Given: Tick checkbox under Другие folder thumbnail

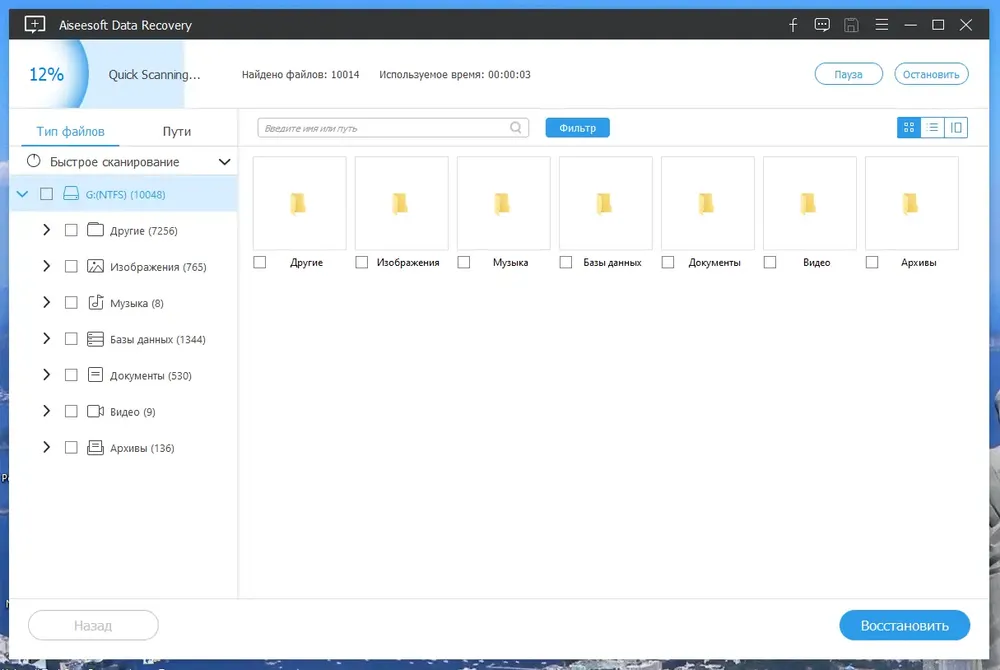Looking at the screenshot, I should coord(260,262).
